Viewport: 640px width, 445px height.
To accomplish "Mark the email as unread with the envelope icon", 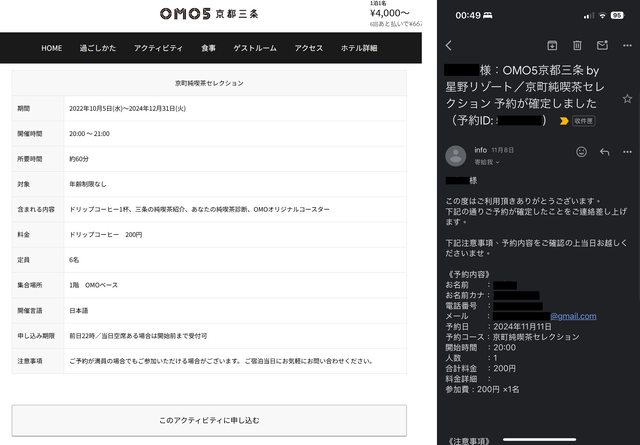I will (602, 45).
